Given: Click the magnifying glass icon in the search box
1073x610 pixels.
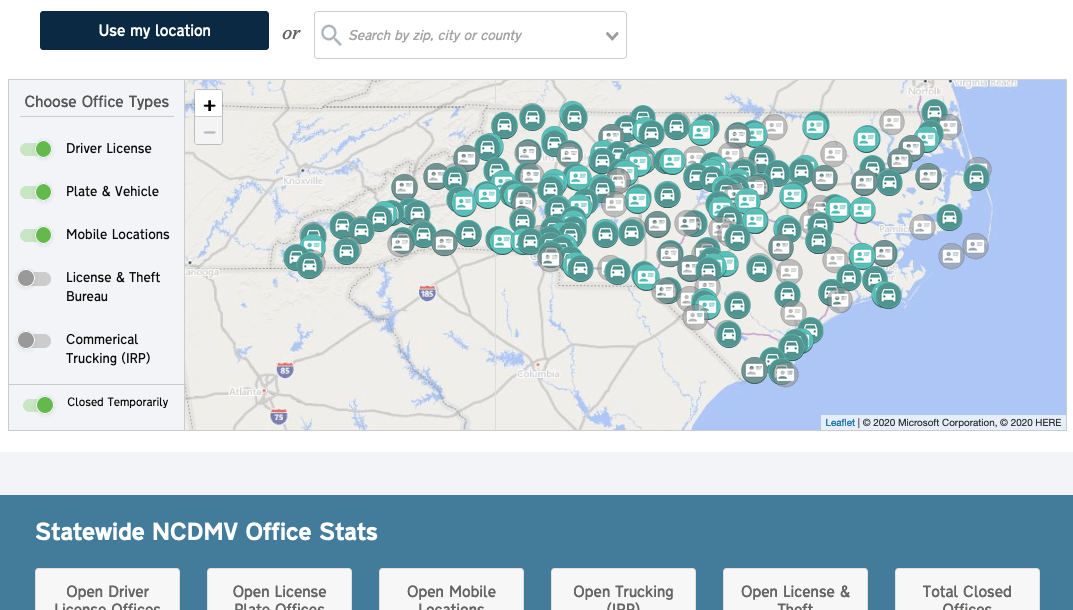Looking at the screenshot, I should pos(330,35).
